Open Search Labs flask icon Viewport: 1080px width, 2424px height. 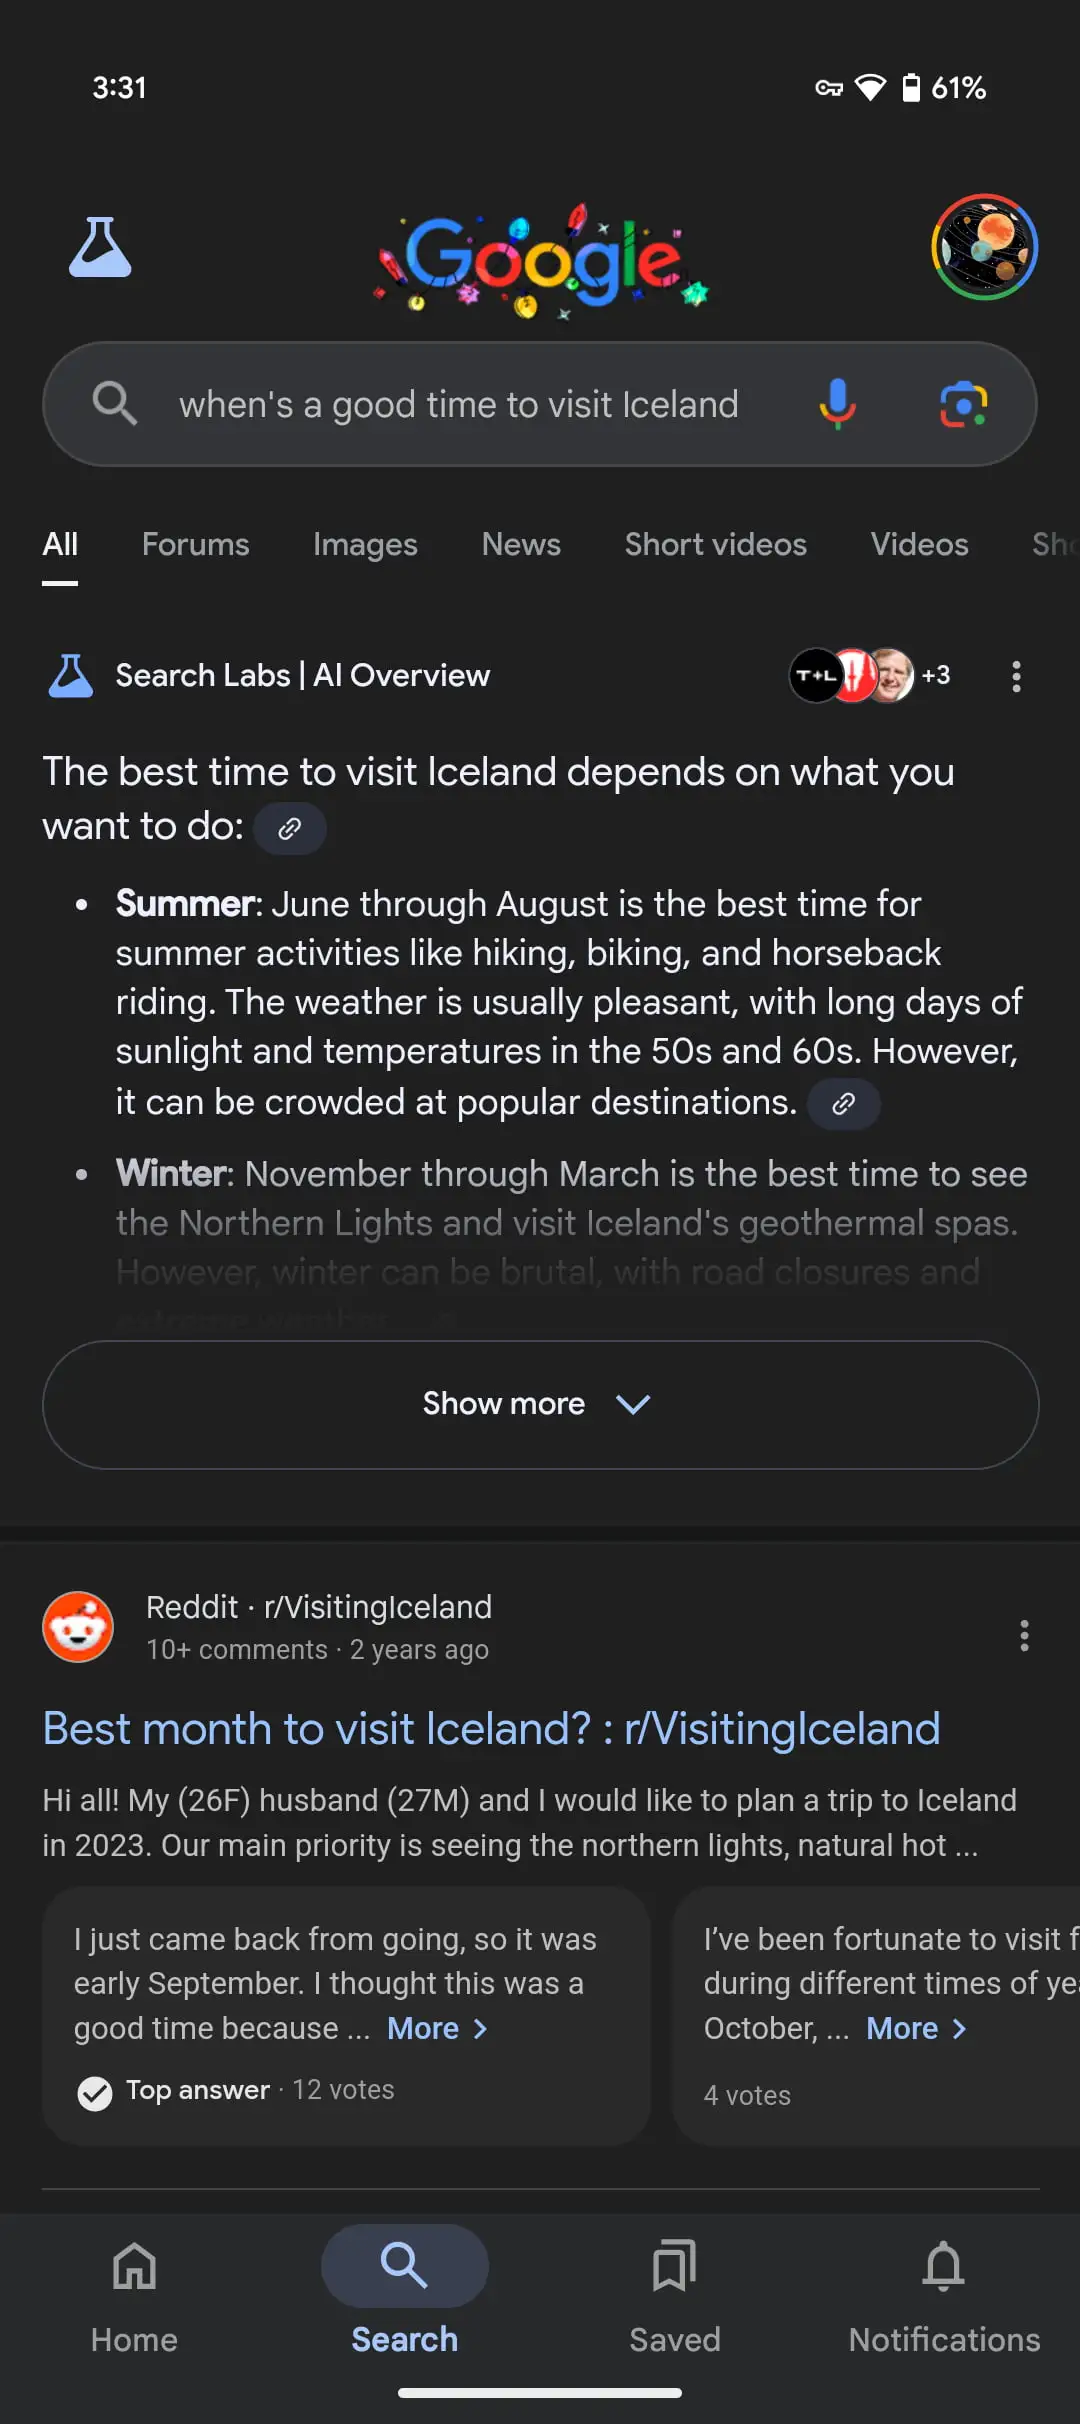pyautogui.click(x=100, y=247)
